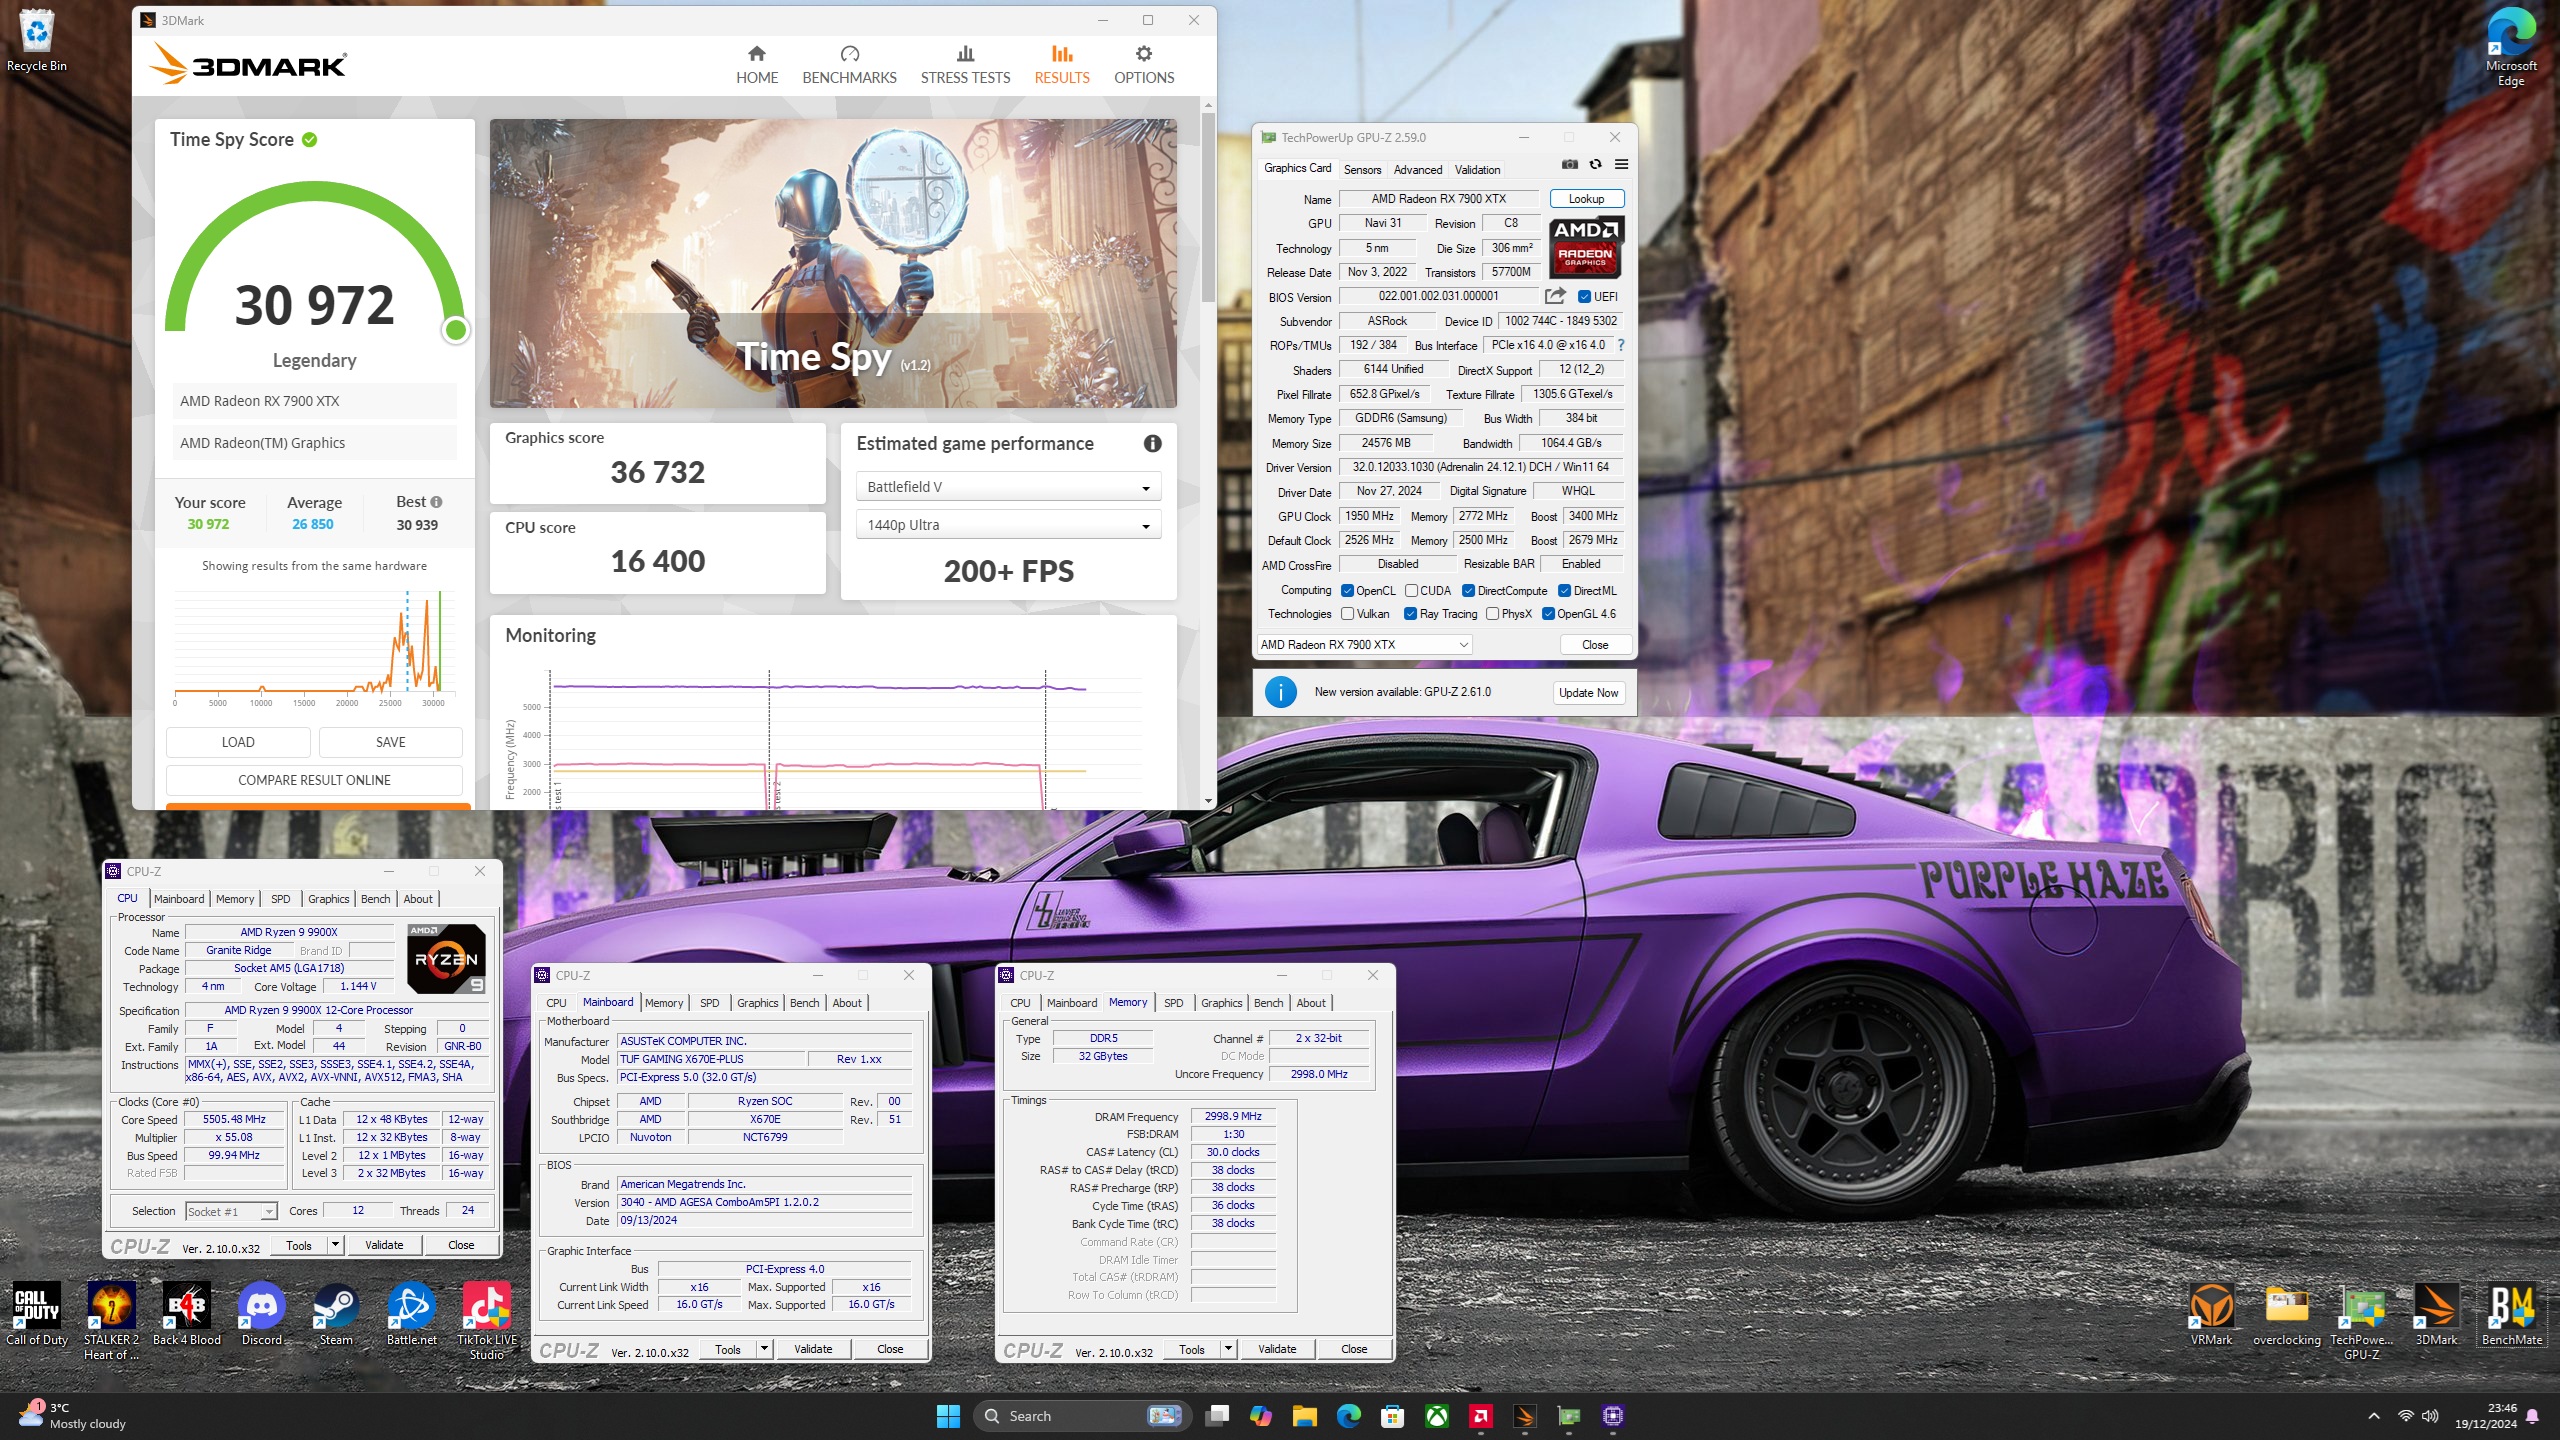
Task: Click the taskbar Search box
Action: 1081,1416
